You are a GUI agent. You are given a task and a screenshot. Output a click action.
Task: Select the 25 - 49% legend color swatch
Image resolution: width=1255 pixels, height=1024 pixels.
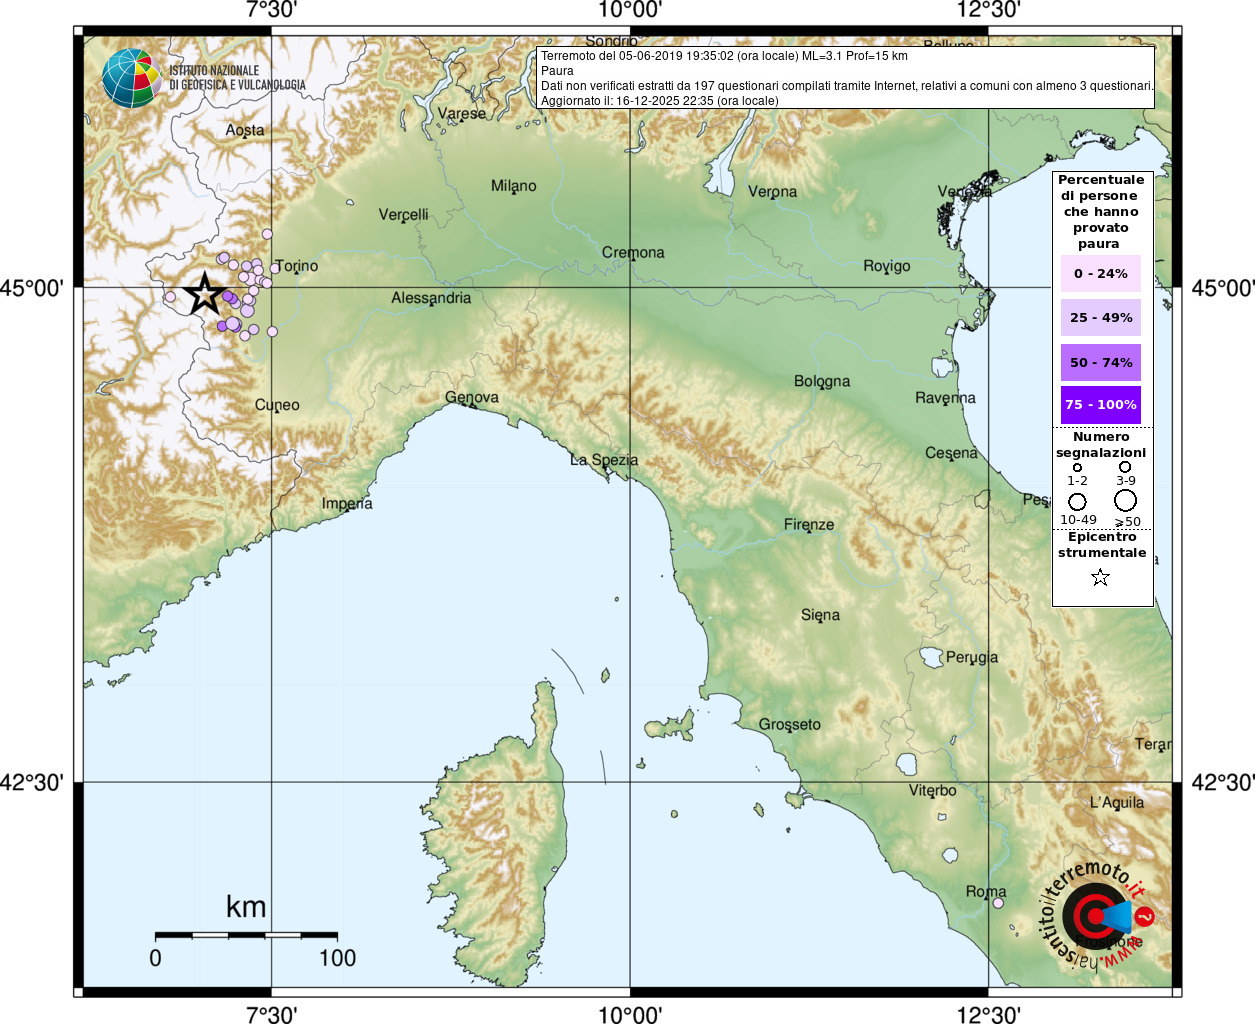(x=1100, y=317)
